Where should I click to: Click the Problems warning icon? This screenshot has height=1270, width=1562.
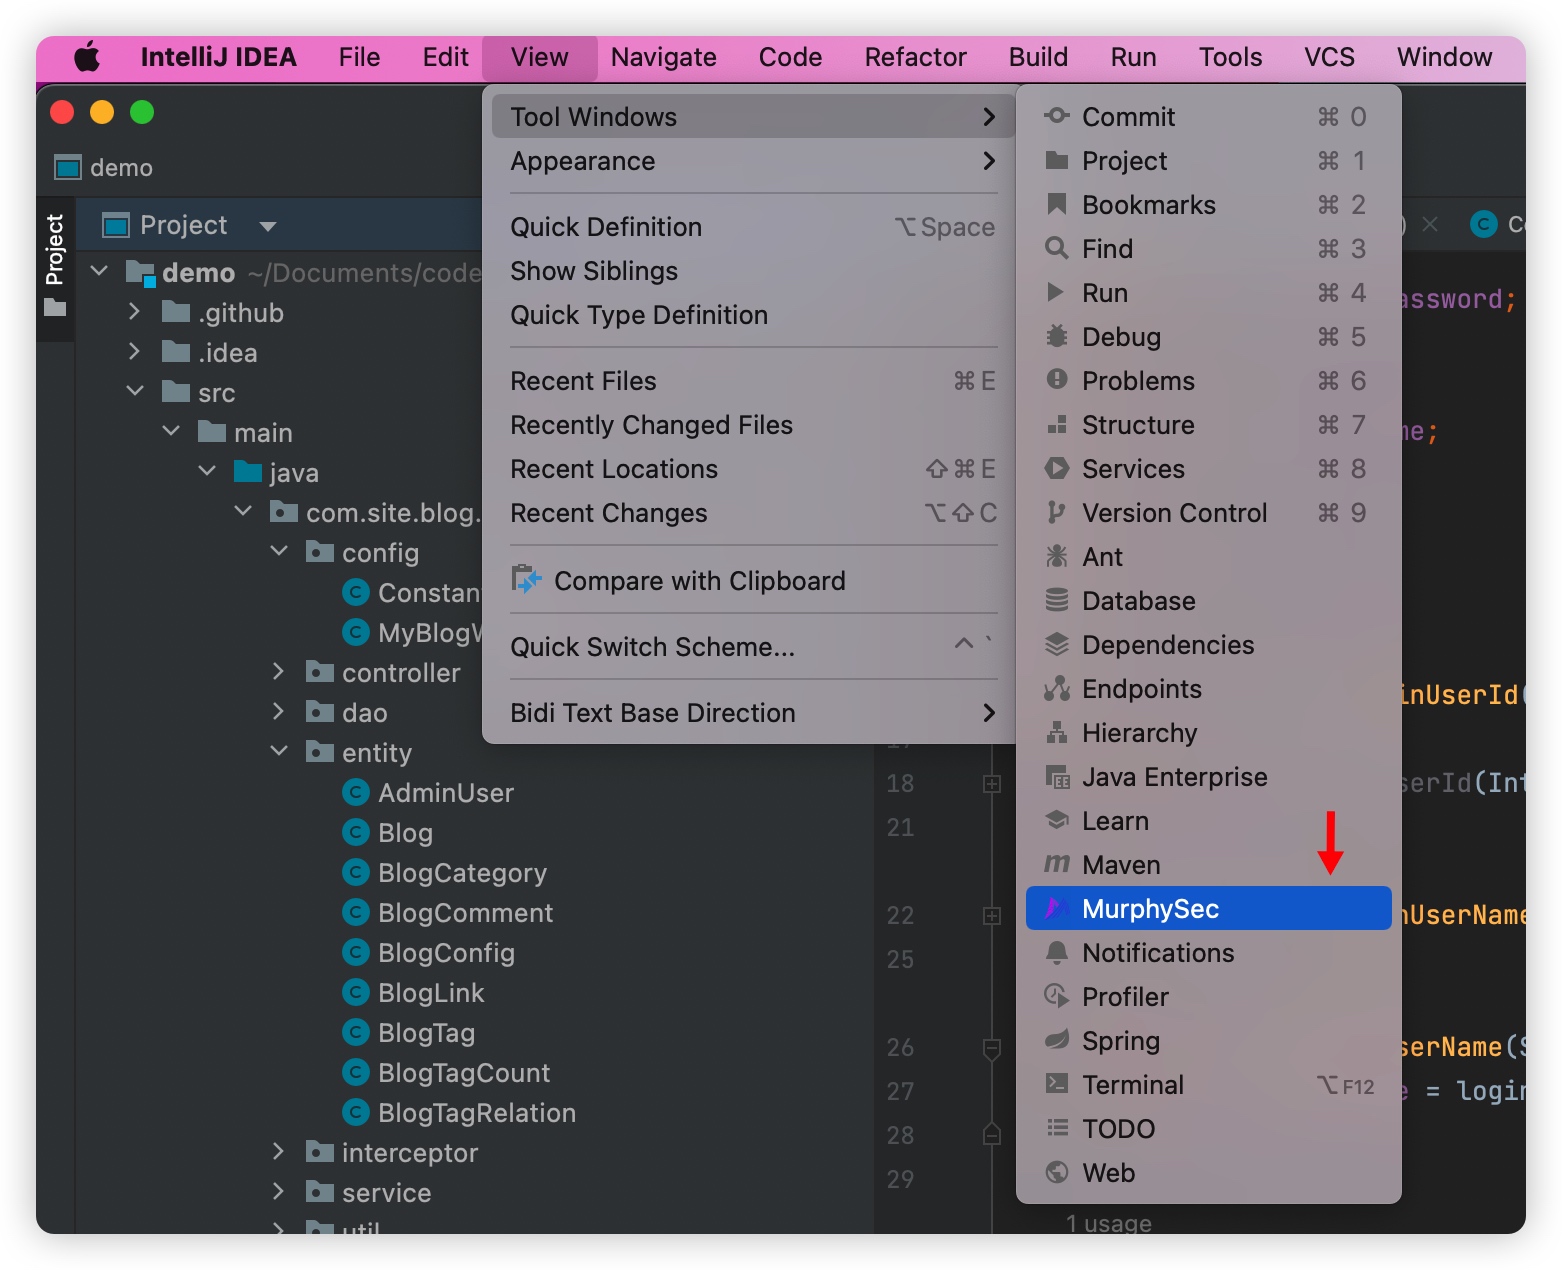pyautogui.click(x=1056, y=380)
